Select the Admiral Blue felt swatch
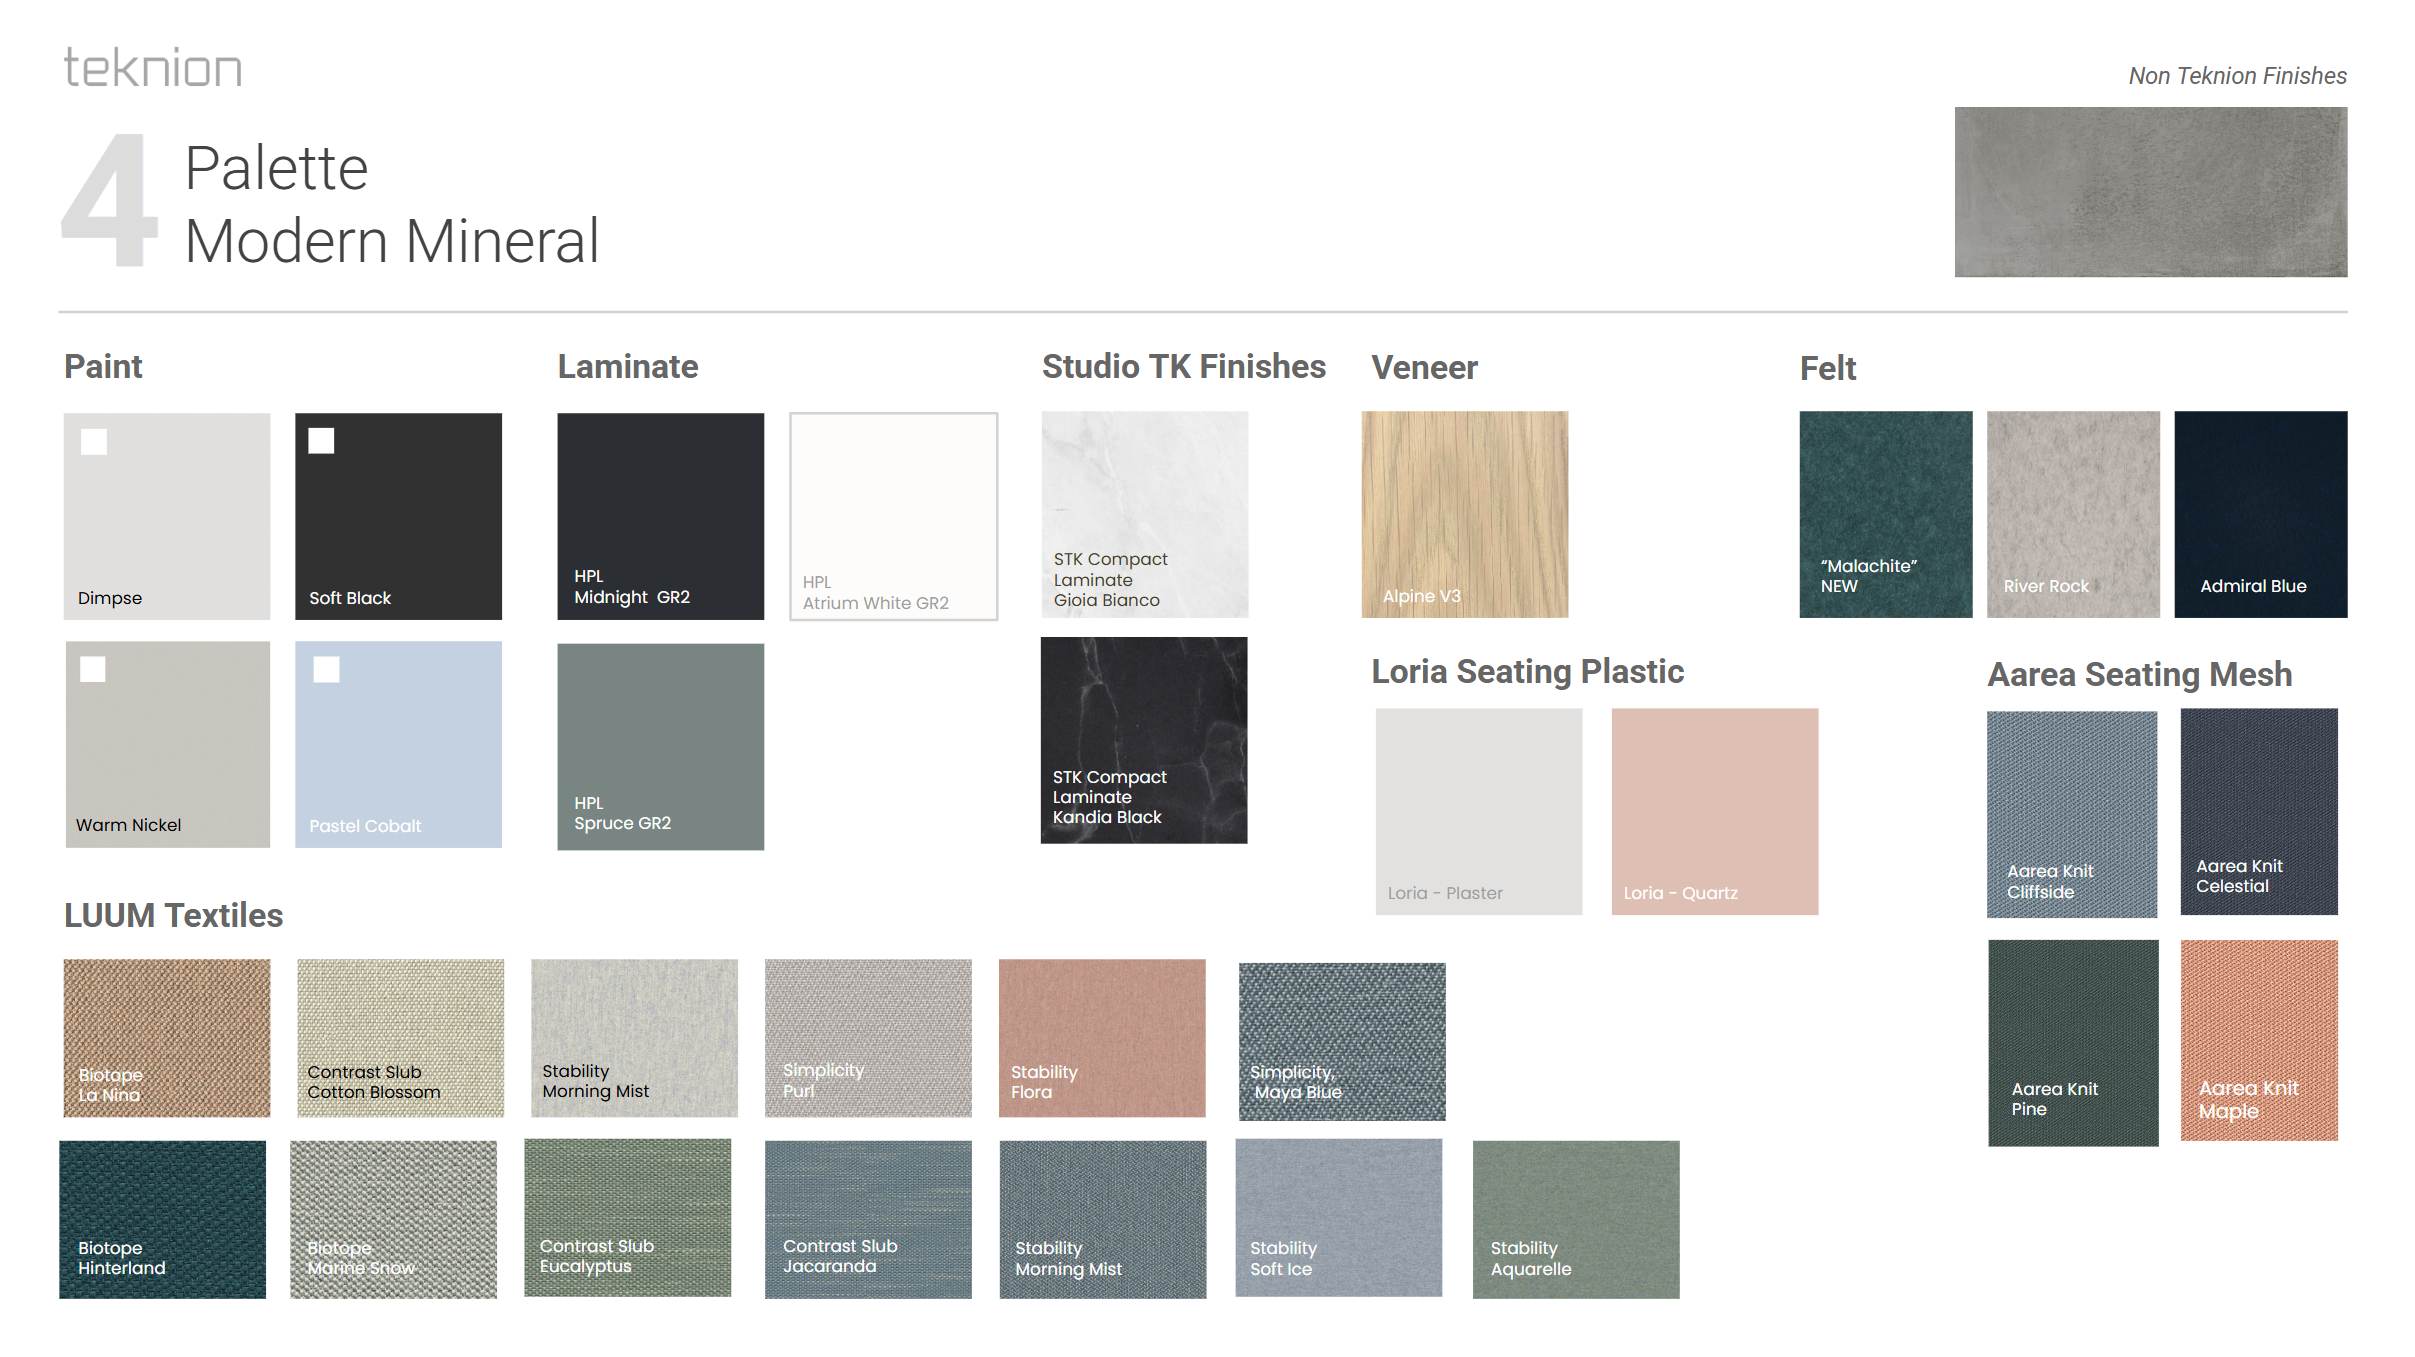 [x=2261, y=514]
